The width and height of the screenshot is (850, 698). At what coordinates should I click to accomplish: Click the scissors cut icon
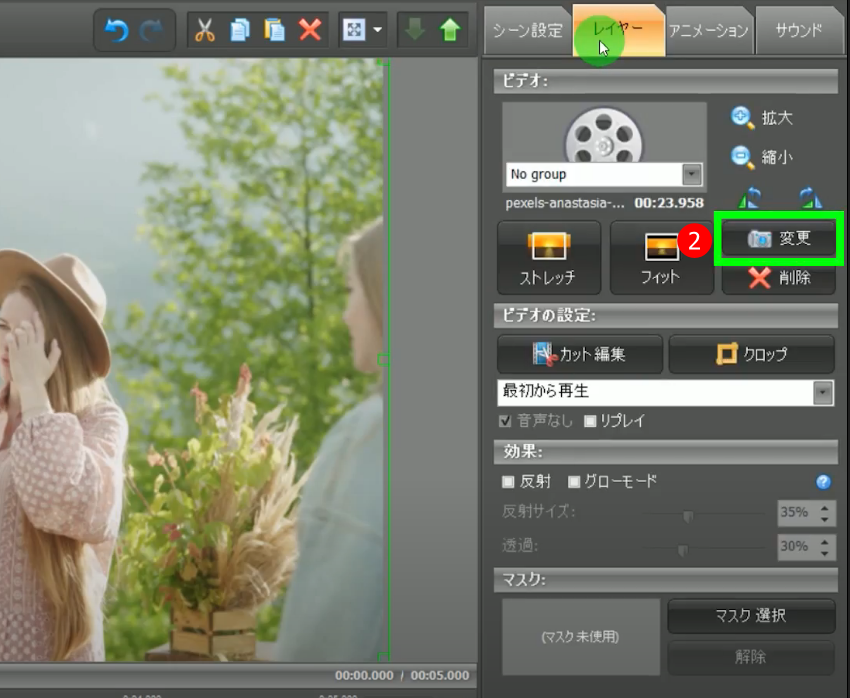(205, 30)
